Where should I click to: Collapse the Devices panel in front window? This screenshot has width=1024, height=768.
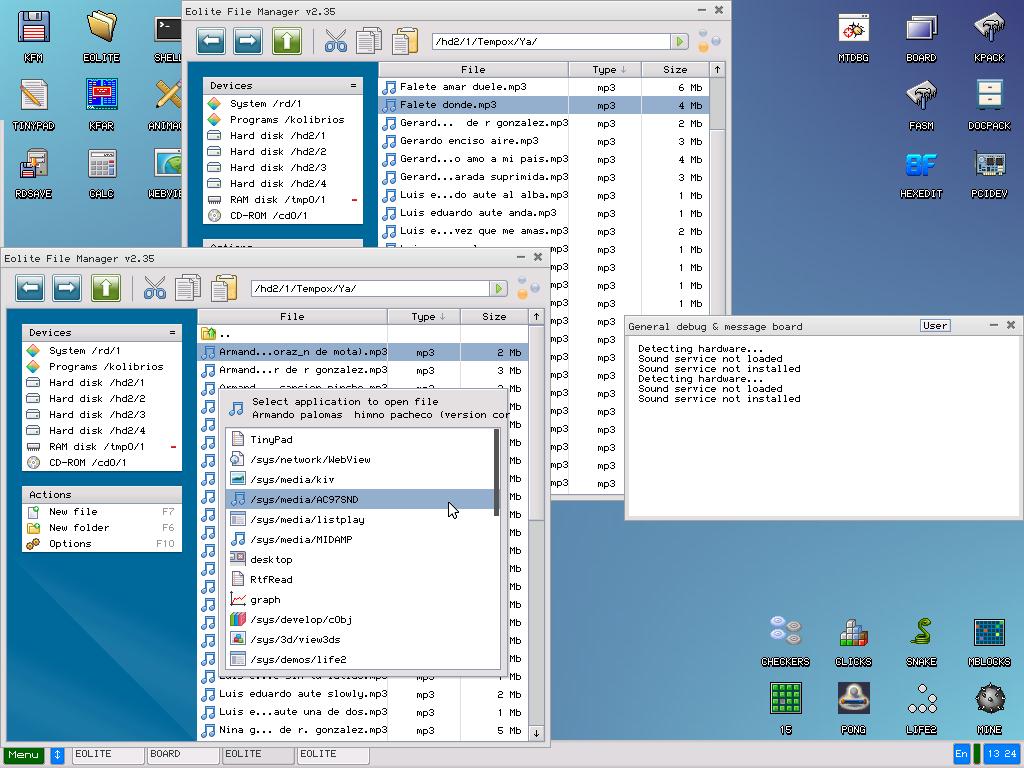click(x=172, y=332)
